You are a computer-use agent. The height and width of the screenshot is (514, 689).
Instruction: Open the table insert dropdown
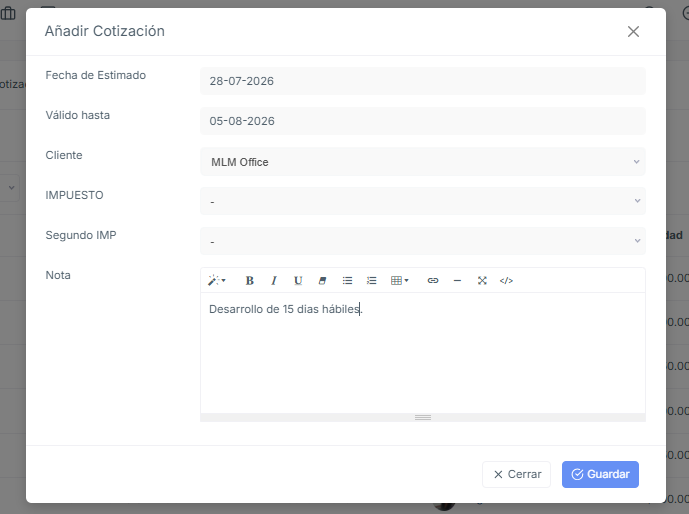tap(399, 280)
